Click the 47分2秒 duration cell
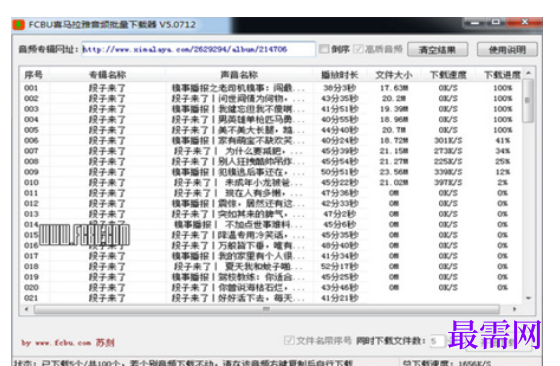 coord(340,214)
